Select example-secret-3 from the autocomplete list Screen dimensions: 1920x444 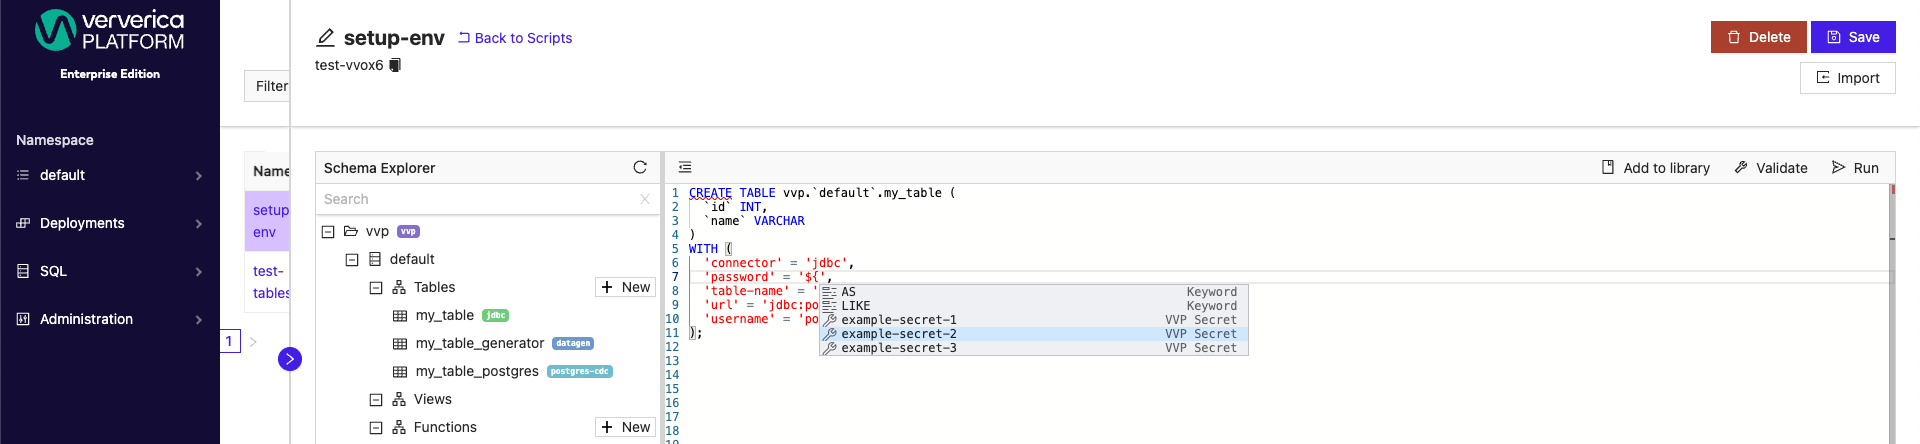pos(1034,348)
